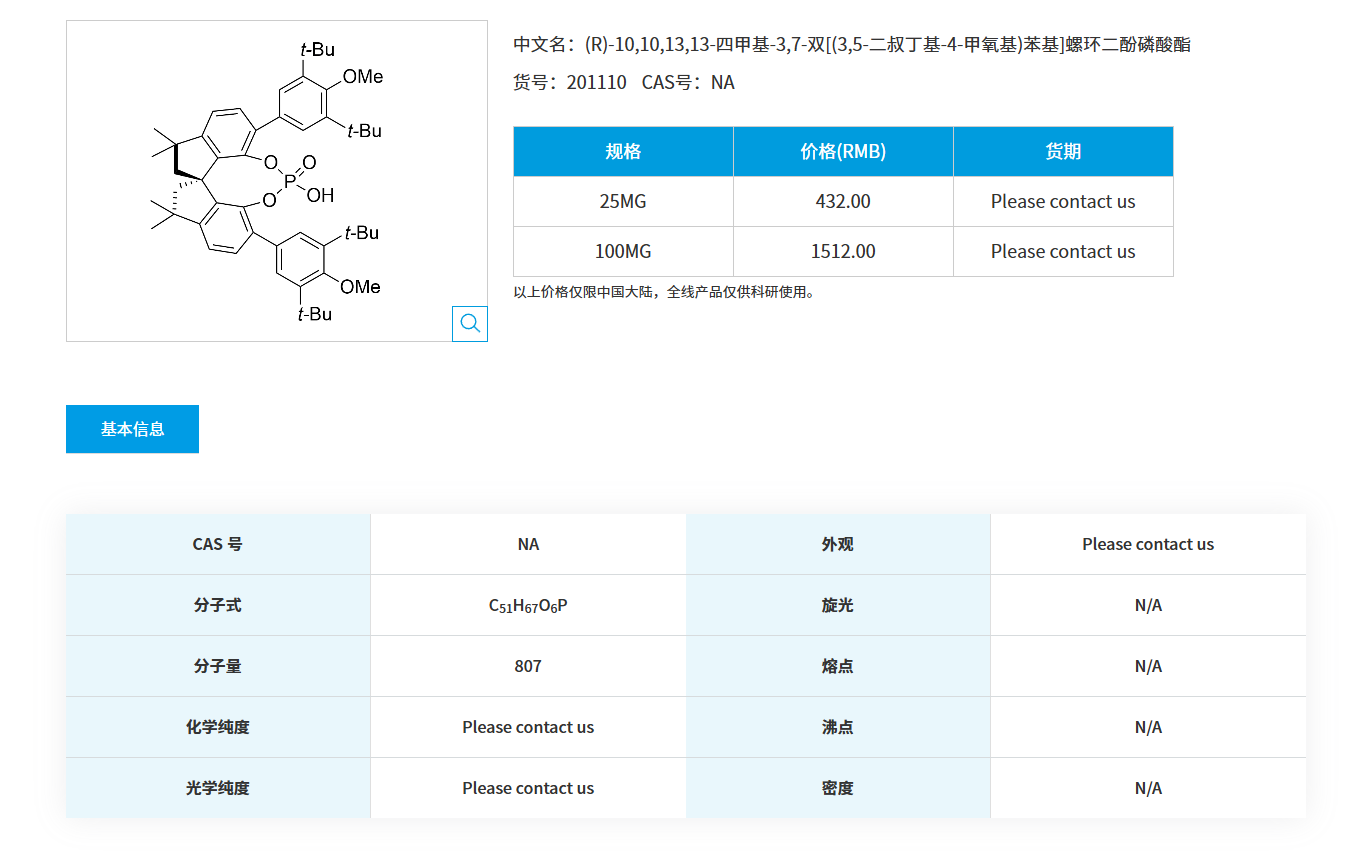Click the 密度 N/A cell

[1148, 788]
